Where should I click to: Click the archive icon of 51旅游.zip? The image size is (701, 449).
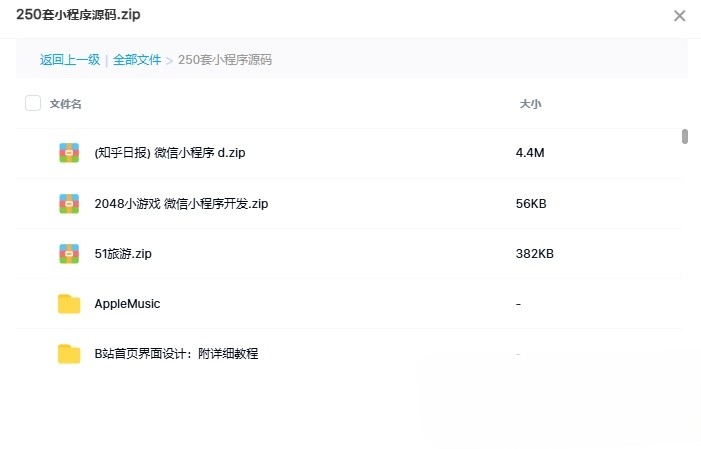point(69,254)
